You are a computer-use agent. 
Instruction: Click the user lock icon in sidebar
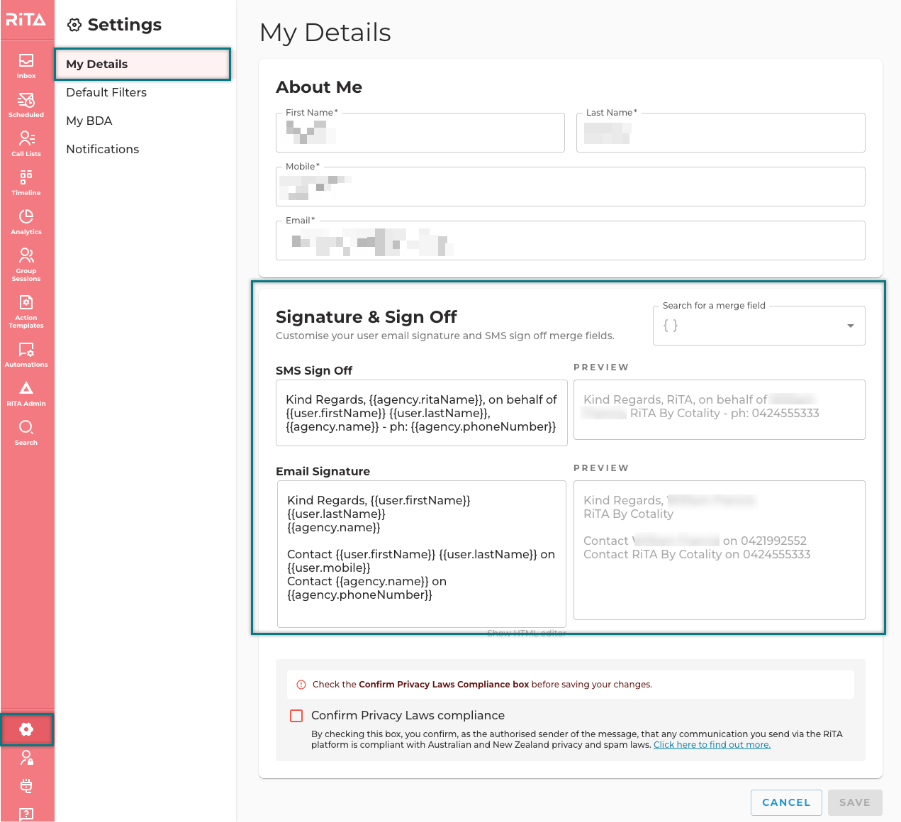pyautogui.click(x=26, y=758)
